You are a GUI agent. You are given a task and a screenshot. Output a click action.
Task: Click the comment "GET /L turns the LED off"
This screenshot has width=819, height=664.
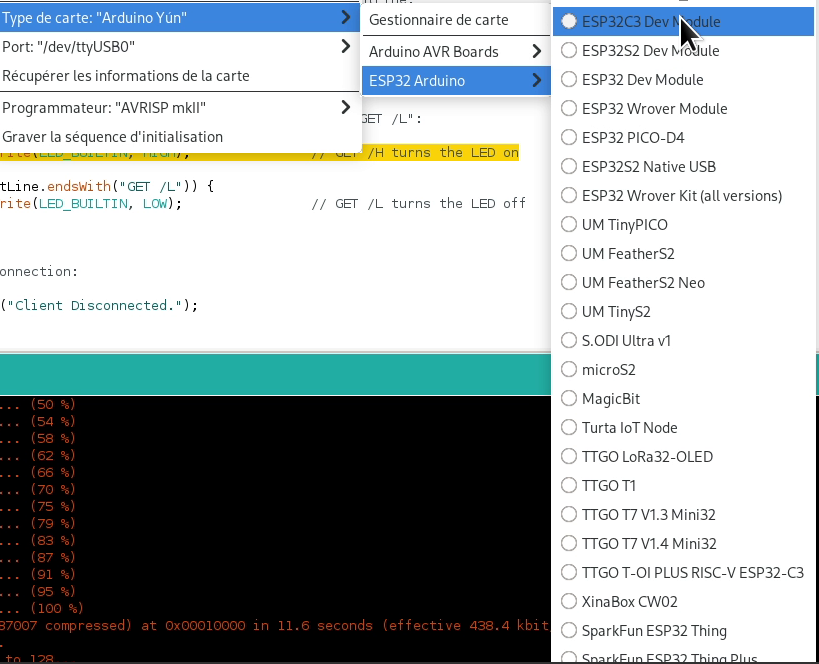[418, 203]
